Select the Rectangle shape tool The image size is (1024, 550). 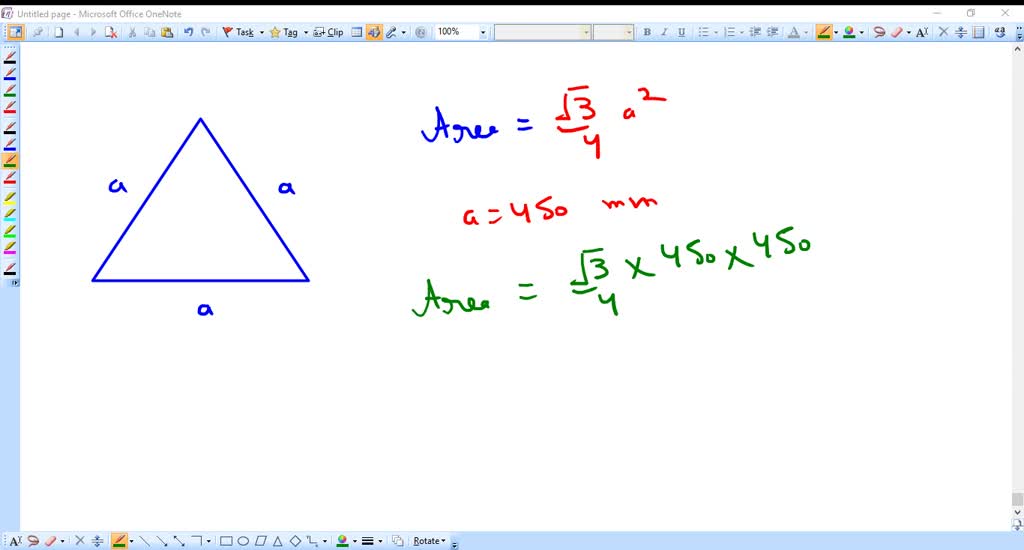(226, 541)
